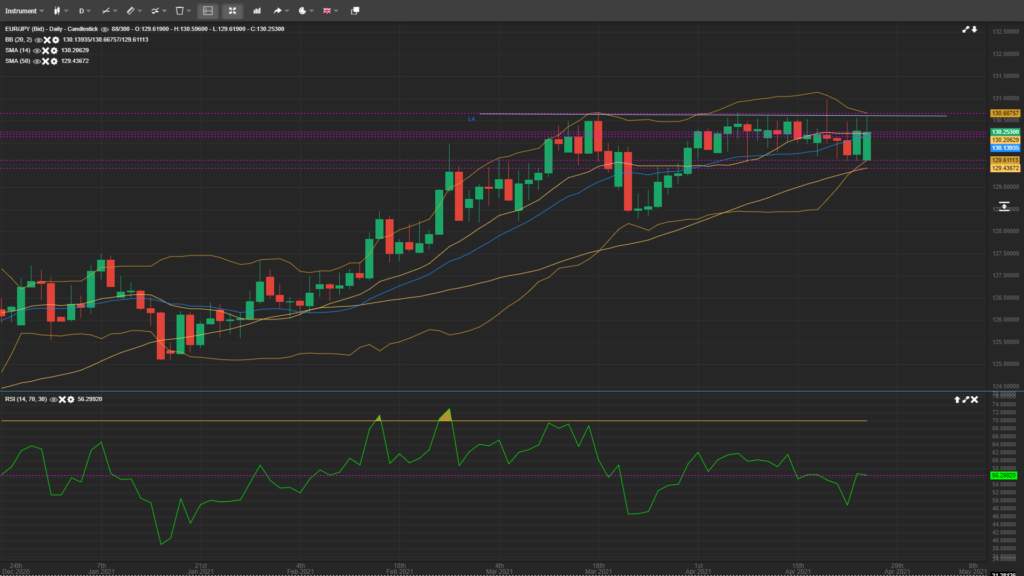
Task: Click the orange 129.43672 SMA price tag
Action: (x=1005, y=168)
